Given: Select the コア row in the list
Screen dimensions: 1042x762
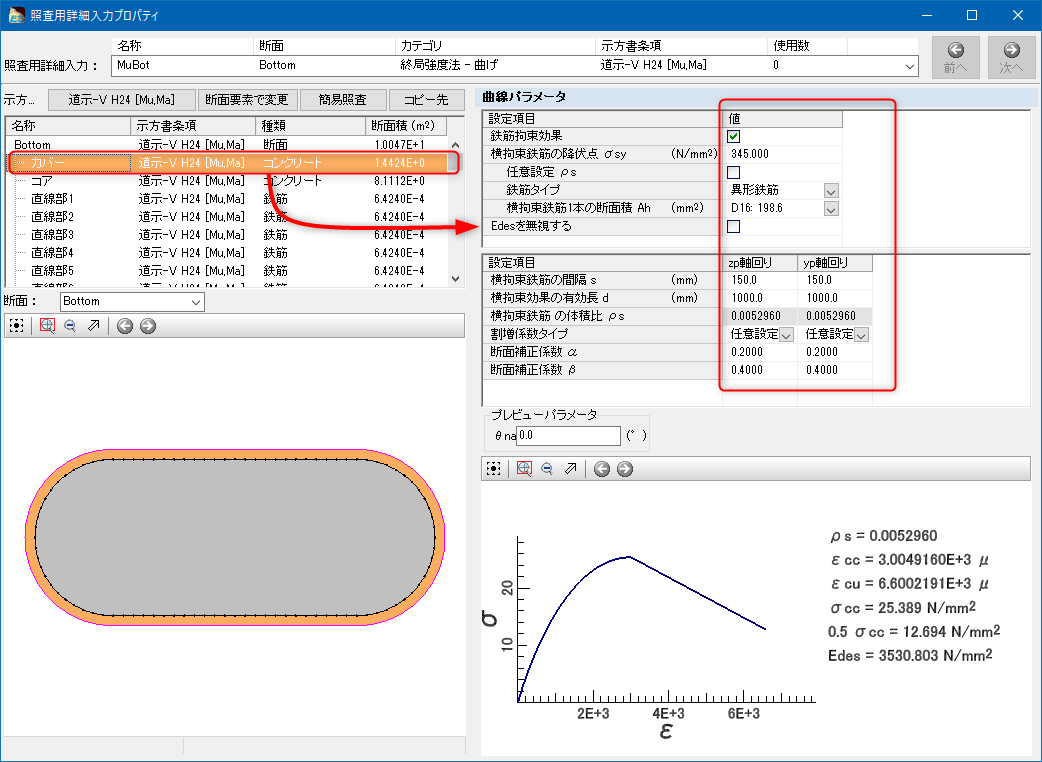Looking at the screenshot, I should click(42, 181).
